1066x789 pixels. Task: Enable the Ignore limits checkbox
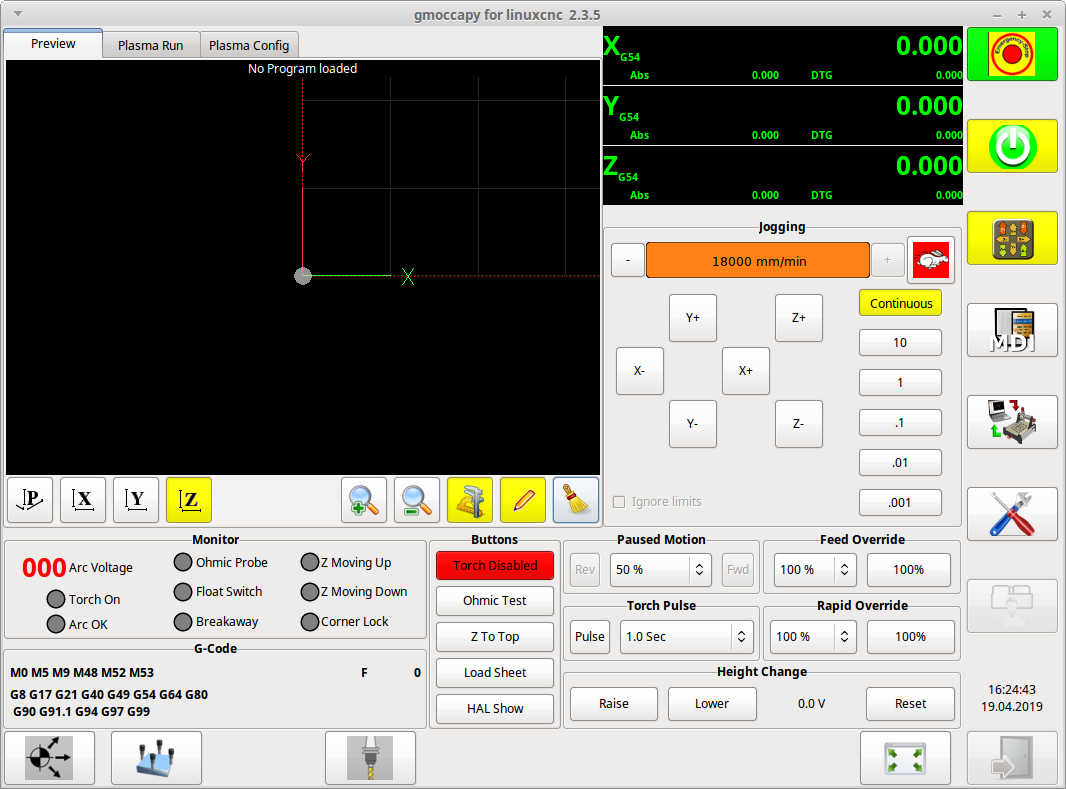point(619,502)
